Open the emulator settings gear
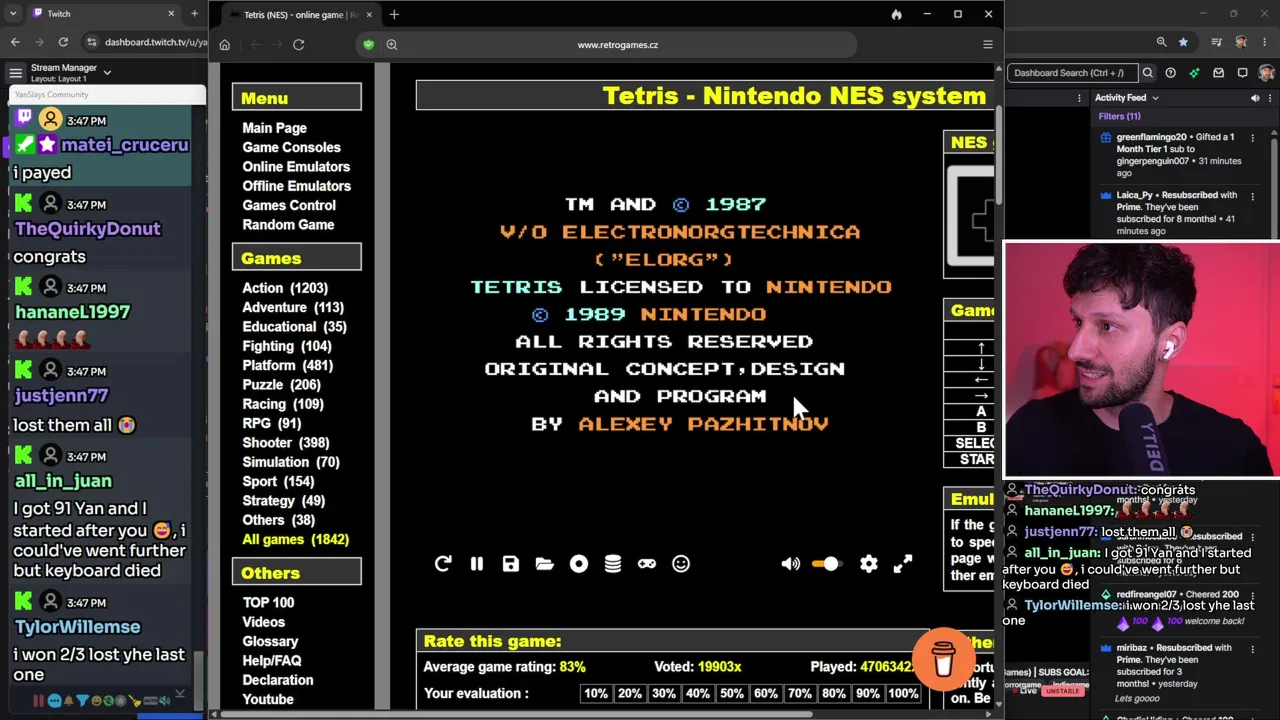The height and width of the screenshot is (720, 1280). pos(869,564)
